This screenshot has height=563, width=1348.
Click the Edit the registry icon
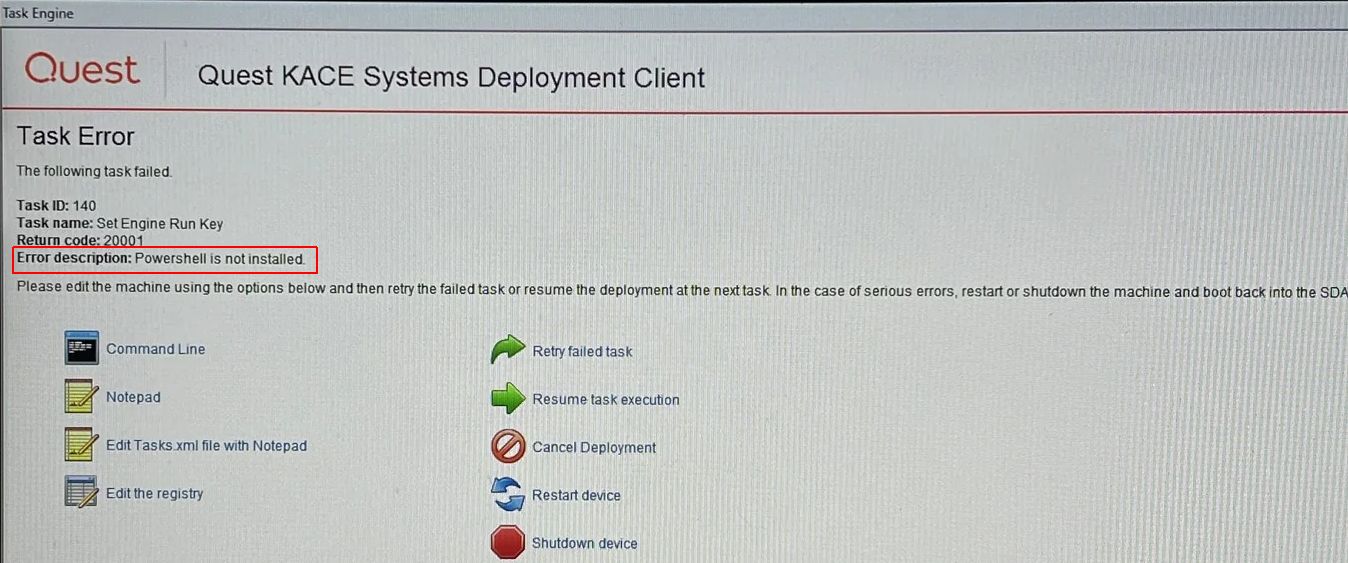(x=81, y=492)
